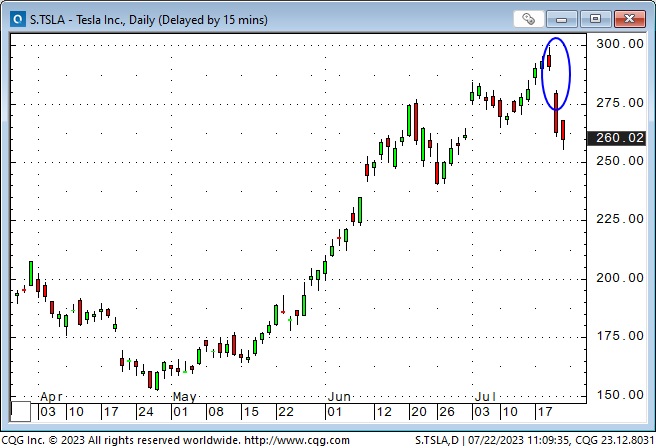Screen dimensions: 656x448
Task: Click the 275.00 price axis label
Action: (x=620, y=102)
